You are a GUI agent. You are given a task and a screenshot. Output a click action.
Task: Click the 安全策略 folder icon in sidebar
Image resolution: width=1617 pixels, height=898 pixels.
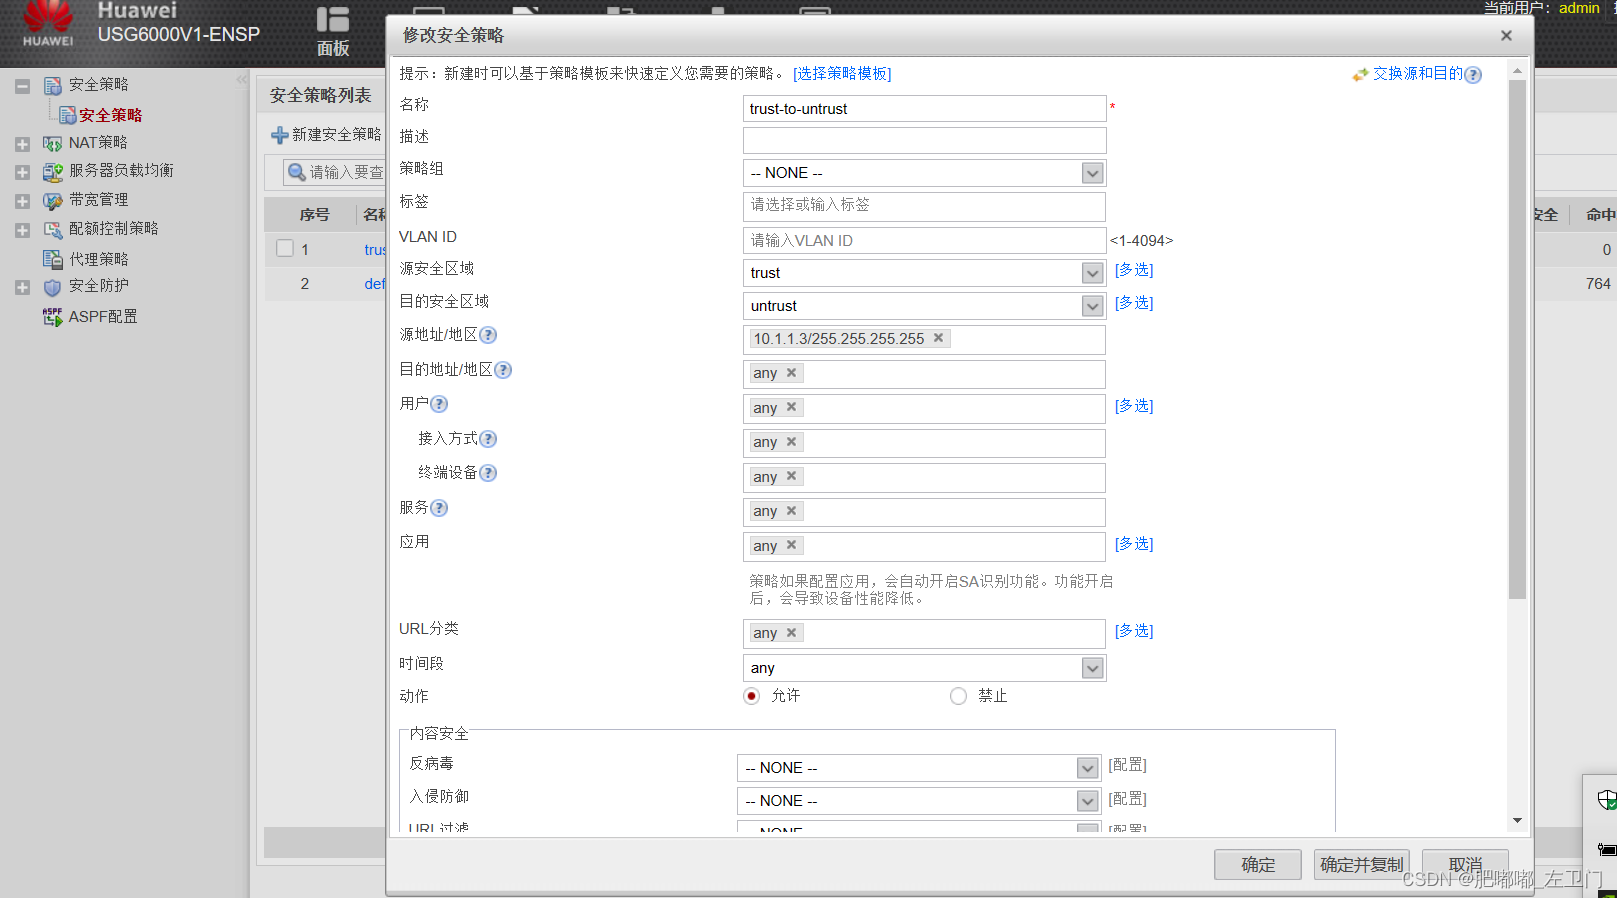[53, 86]
